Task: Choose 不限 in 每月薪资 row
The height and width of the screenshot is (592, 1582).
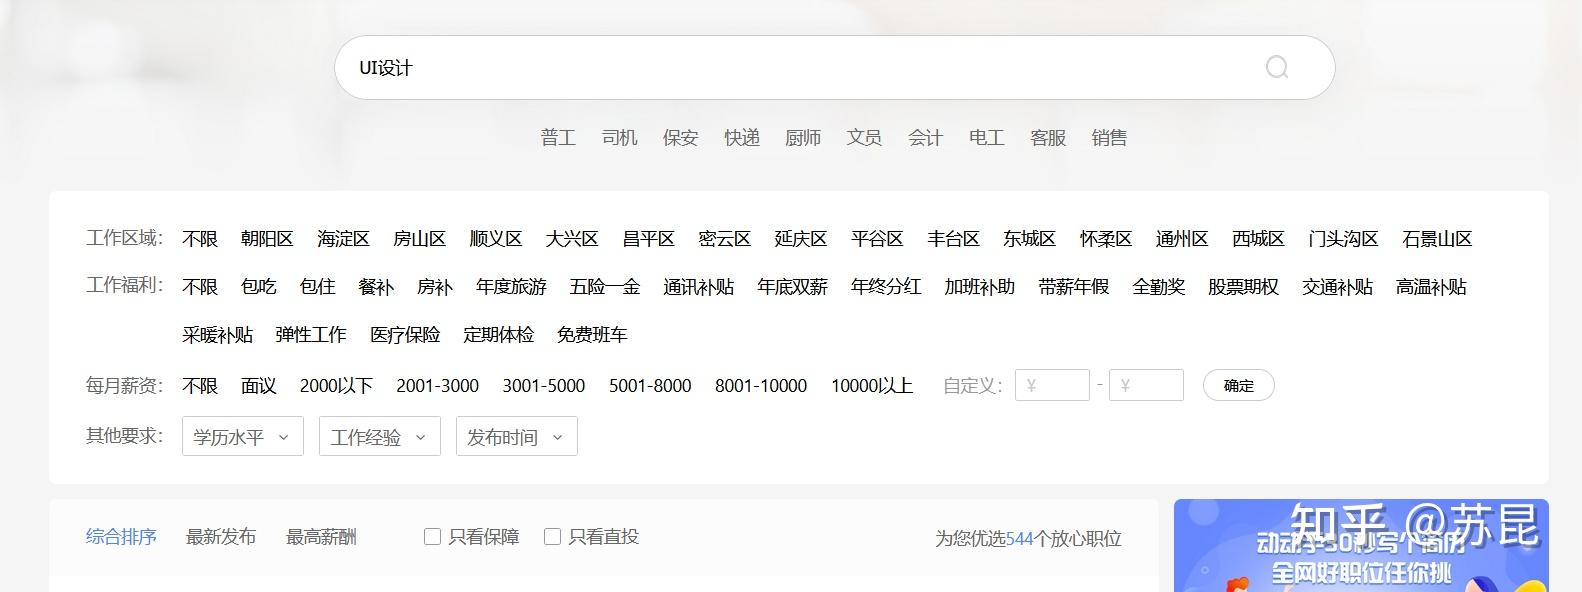Action: tap(200, 386)
